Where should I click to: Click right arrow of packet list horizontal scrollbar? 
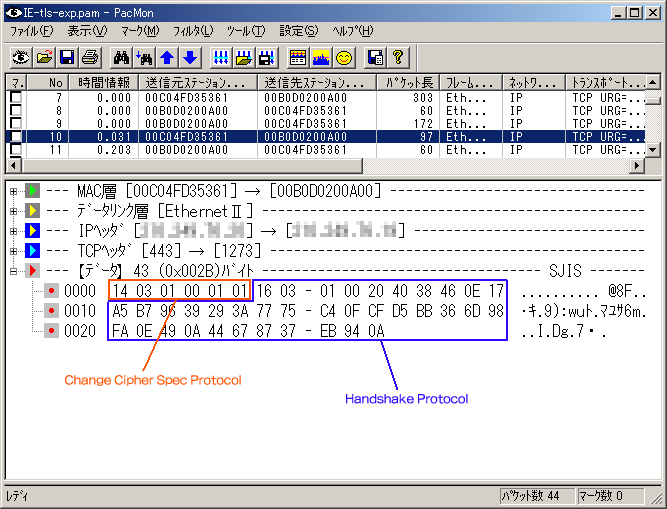pyautogui.click(x=638, y=164)
